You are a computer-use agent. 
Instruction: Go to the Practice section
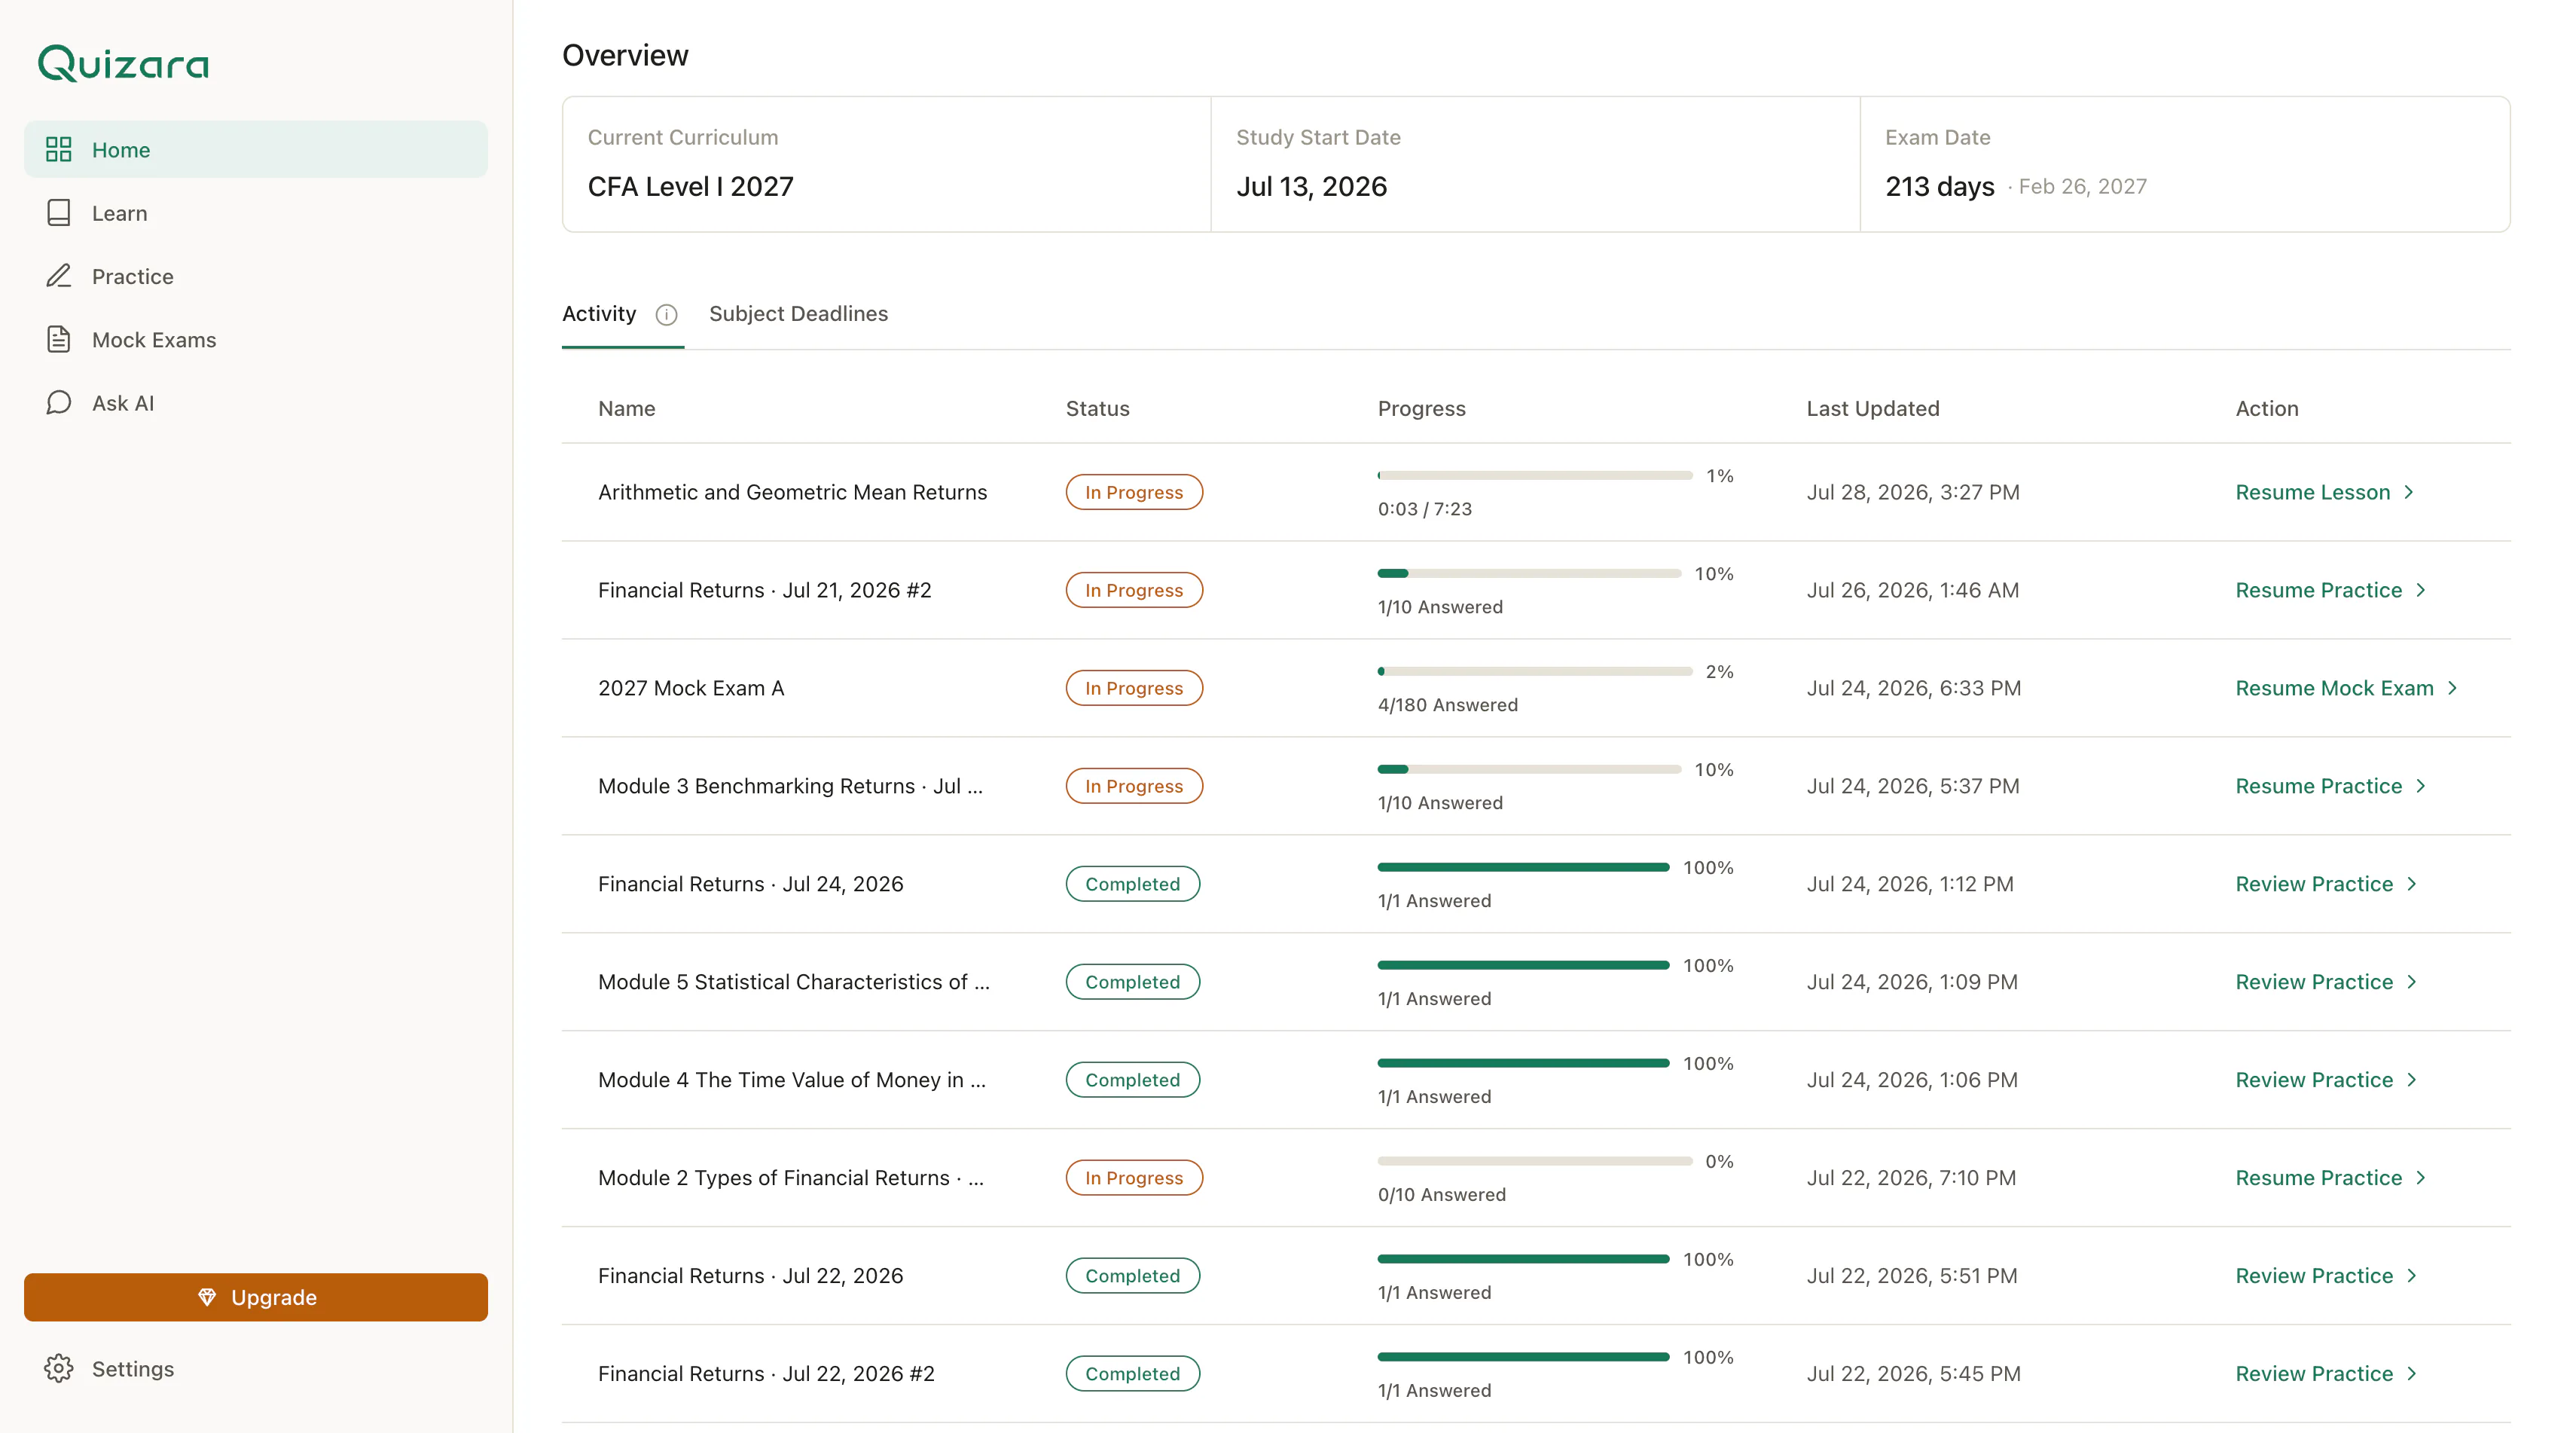(x=256, y=276)
